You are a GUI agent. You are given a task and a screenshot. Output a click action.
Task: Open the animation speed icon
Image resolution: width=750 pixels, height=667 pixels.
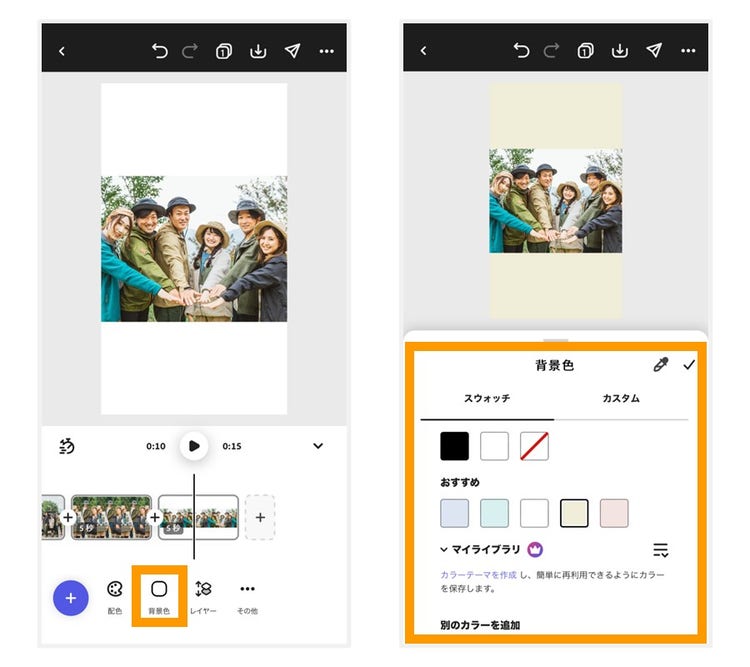[x=66, y=446]
